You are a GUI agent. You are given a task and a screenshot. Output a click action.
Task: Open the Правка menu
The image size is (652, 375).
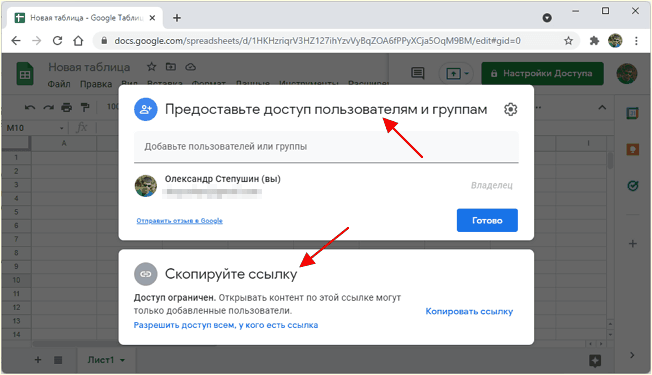coord(96,84)
